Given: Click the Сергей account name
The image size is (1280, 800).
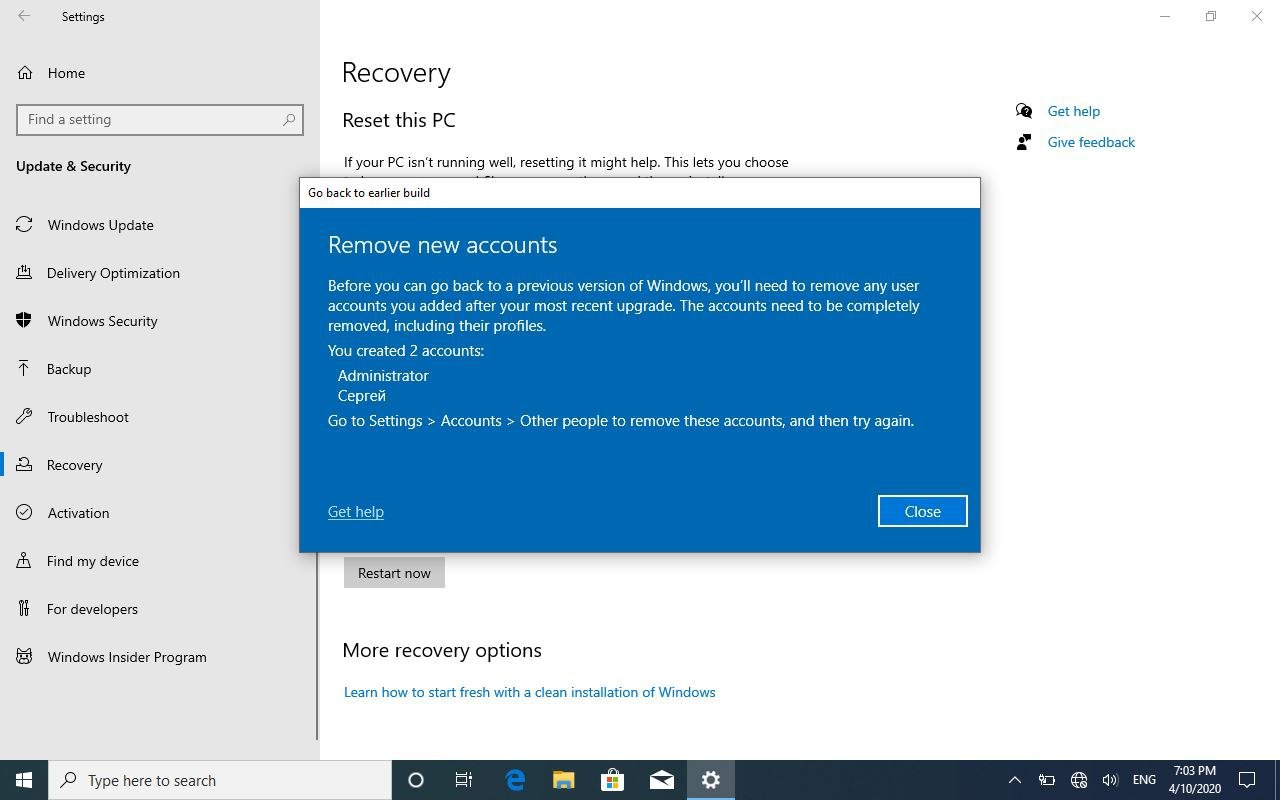Looking at the screenshot, I should pyautogui.click(x=361, y=396).
